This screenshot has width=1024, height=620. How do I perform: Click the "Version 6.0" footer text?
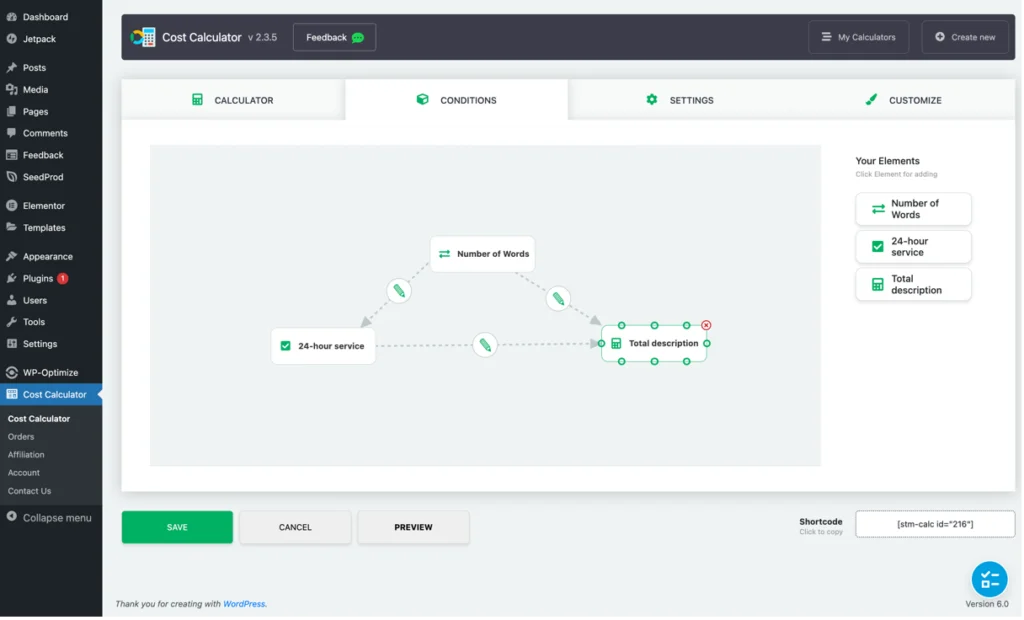point(987,604)
